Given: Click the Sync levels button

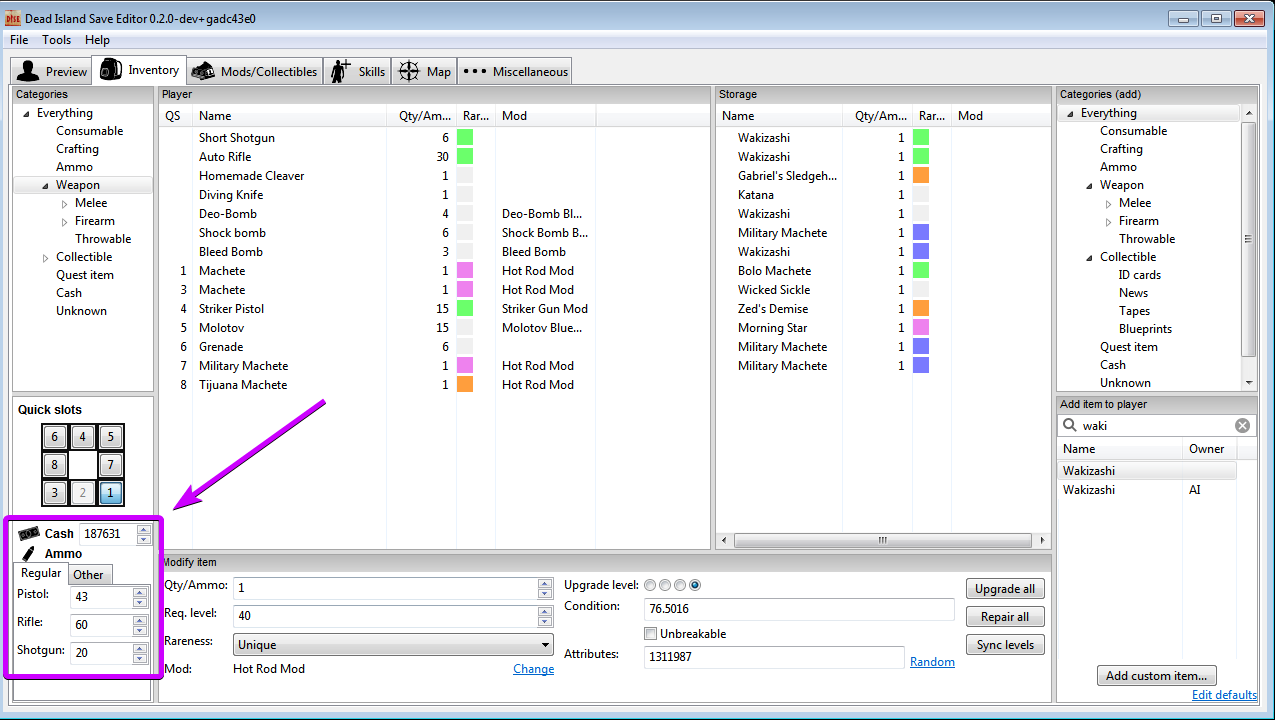Looking at the screenshot, I should (1005, 644).
